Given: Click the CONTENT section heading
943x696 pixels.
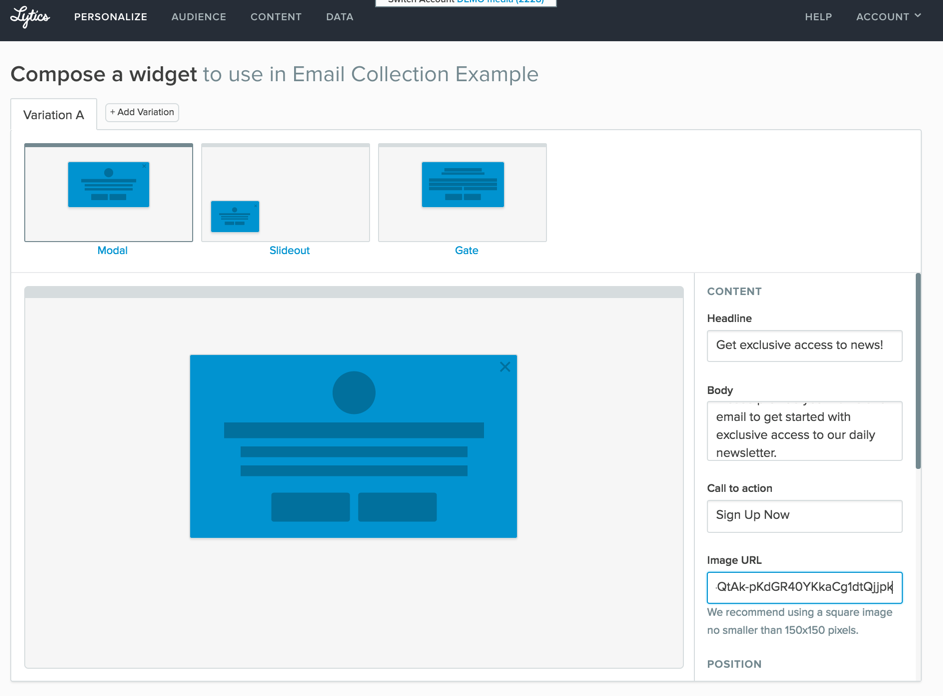Looking at the screenshot, I should click(734, 291).
